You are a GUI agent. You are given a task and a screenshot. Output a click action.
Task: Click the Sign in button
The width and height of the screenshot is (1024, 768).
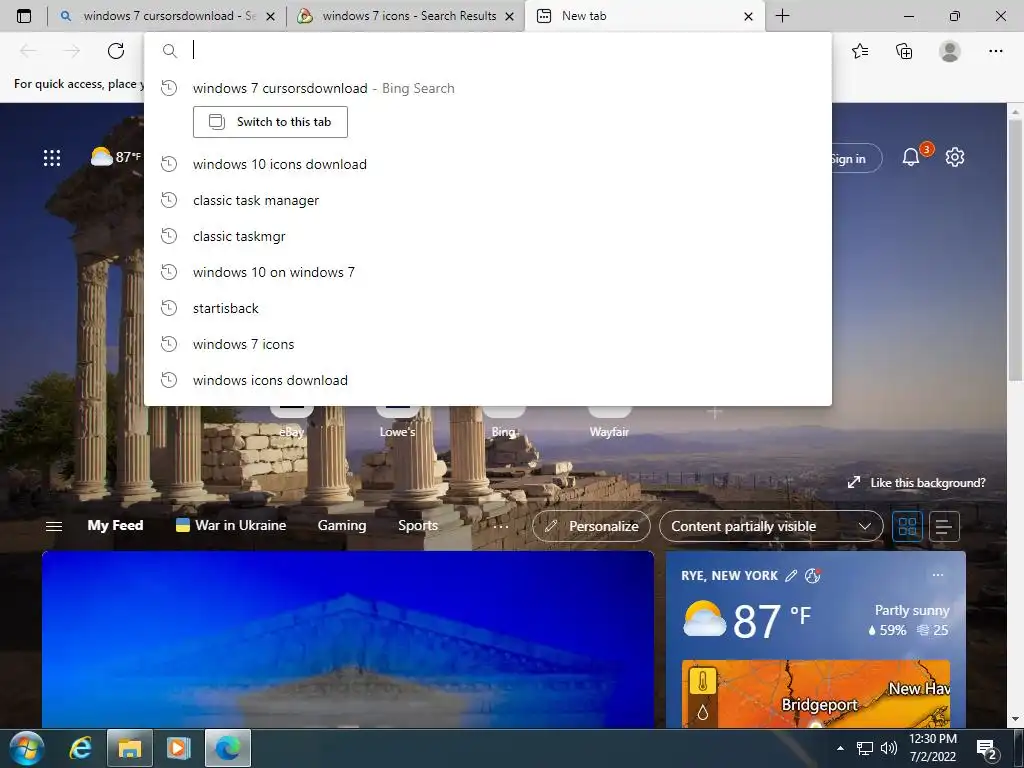coord(855,159)
